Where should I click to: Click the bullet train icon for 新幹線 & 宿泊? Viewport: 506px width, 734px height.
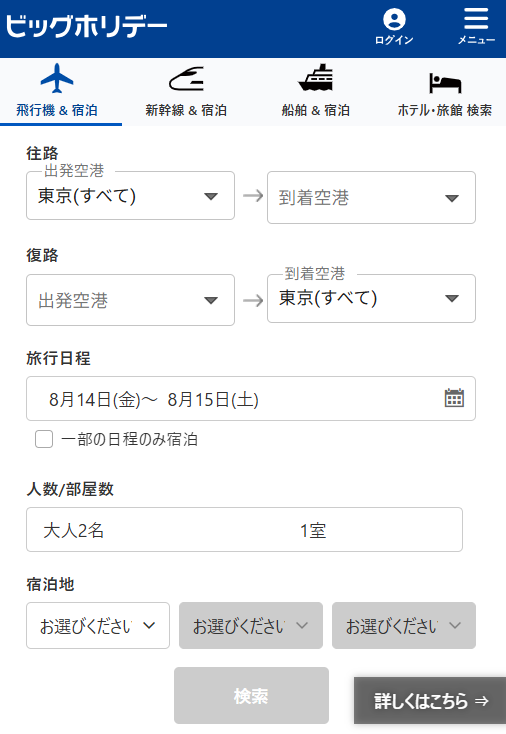coord(186,79)
